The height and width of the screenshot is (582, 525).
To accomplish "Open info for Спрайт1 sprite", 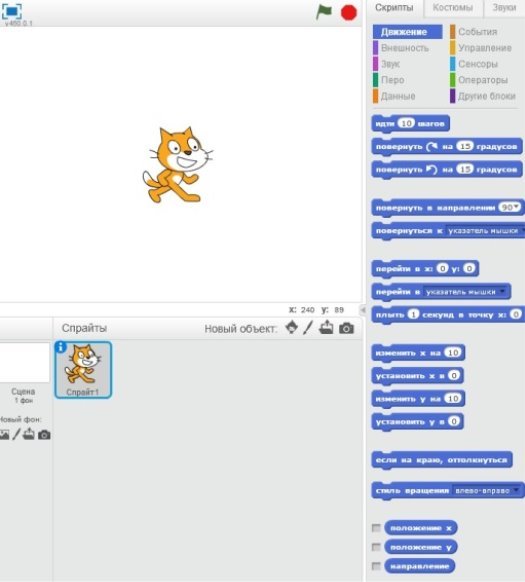I will click(61, 347).
